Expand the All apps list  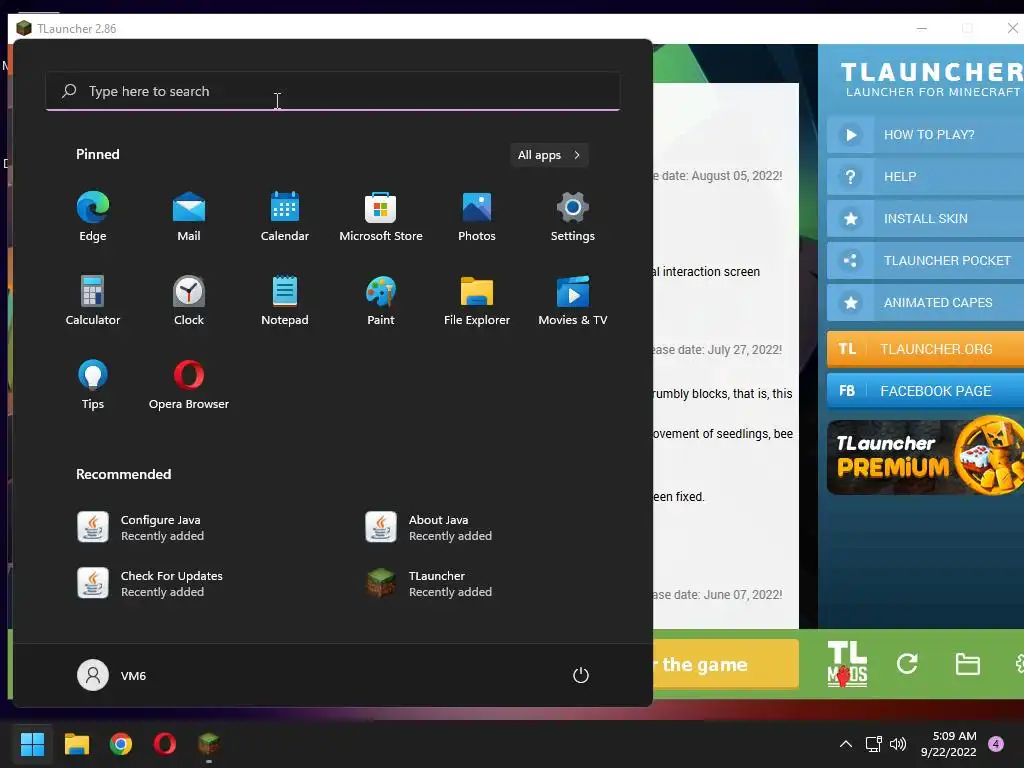click(x=549, y=155)
